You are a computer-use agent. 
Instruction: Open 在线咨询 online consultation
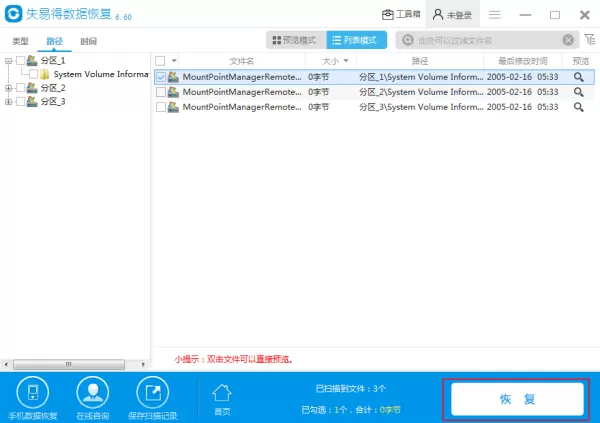[x=93, y=392]
